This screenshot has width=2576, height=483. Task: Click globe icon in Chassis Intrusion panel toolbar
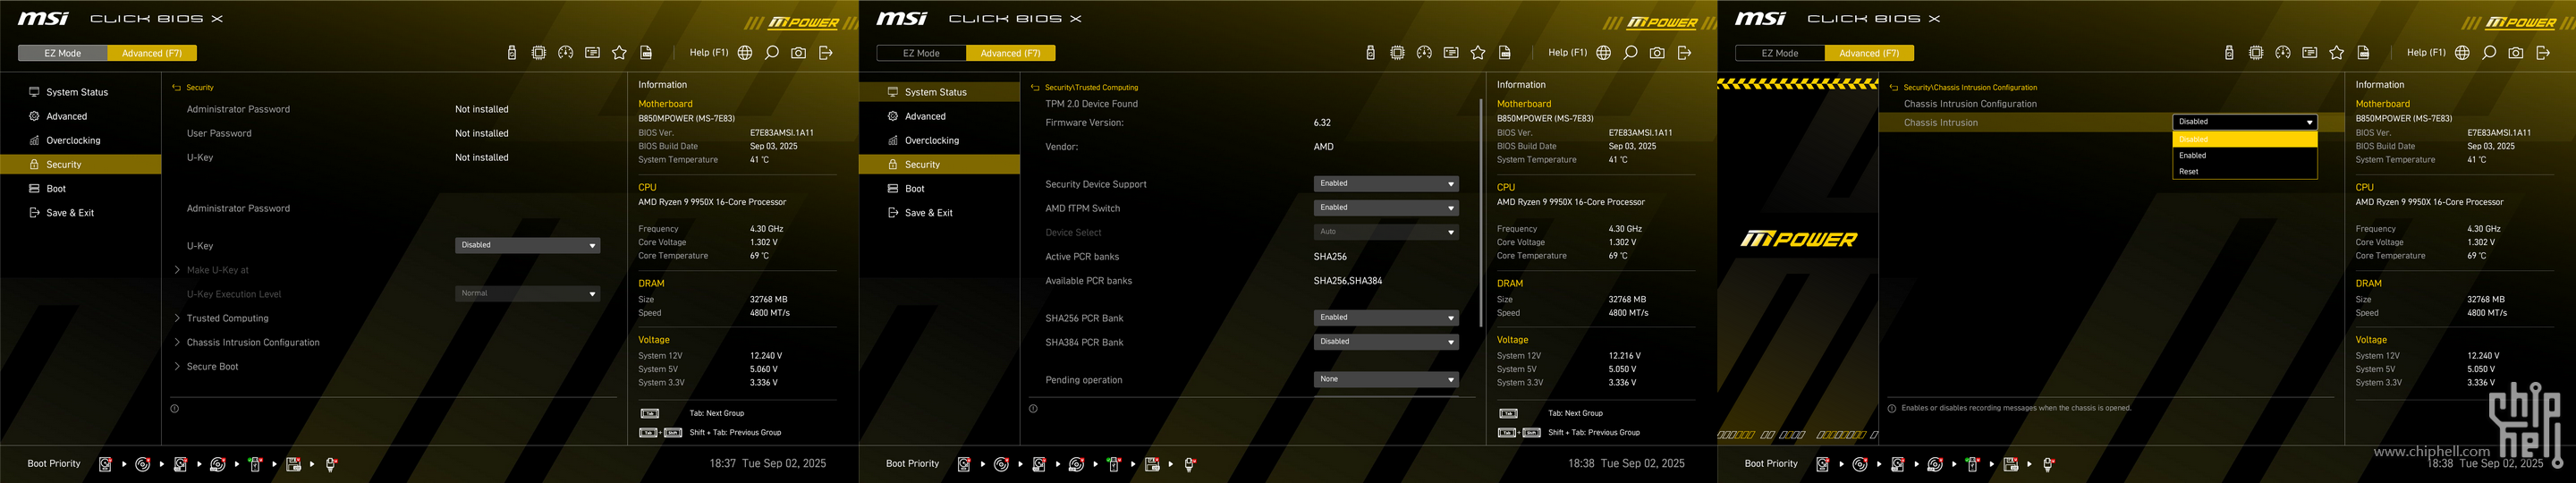[2463, 53]
